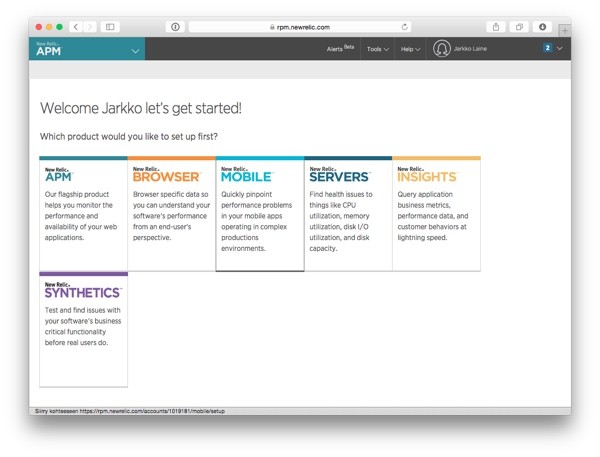Open the Share sheet icon
This screenshot has width=600, height=457.
pos(496,27)
